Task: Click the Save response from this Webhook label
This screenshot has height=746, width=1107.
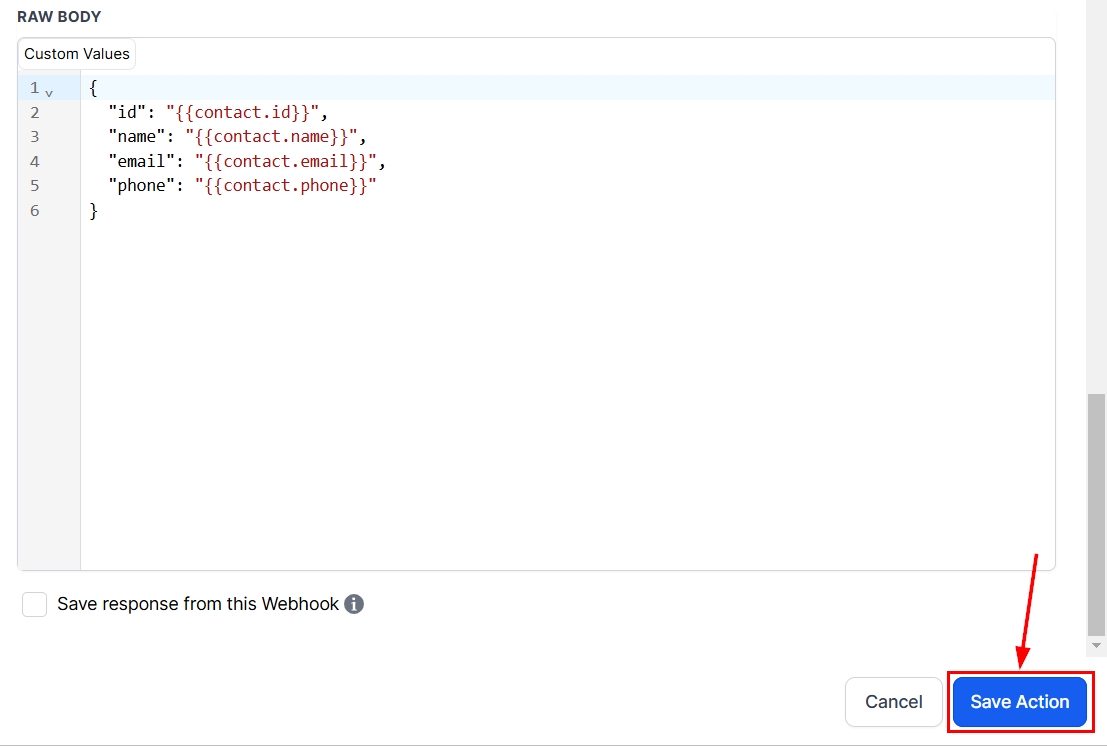Action: (198, 604)
